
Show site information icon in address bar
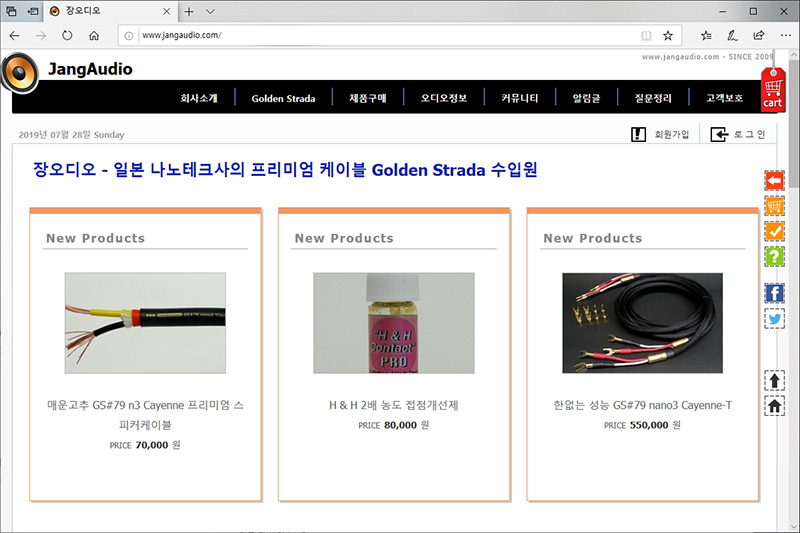pos(129,35)
